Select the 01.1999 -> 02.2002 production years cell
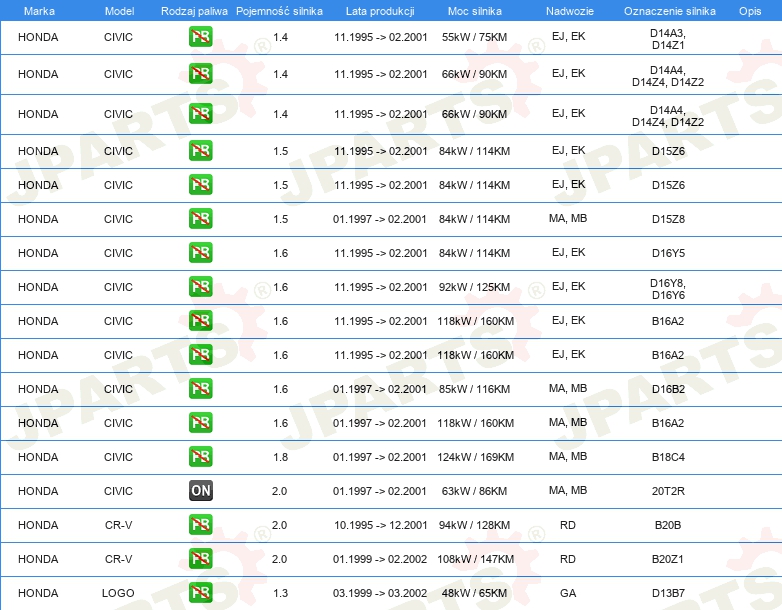This screenshot has width=782, height=610. tap(380, 559)
